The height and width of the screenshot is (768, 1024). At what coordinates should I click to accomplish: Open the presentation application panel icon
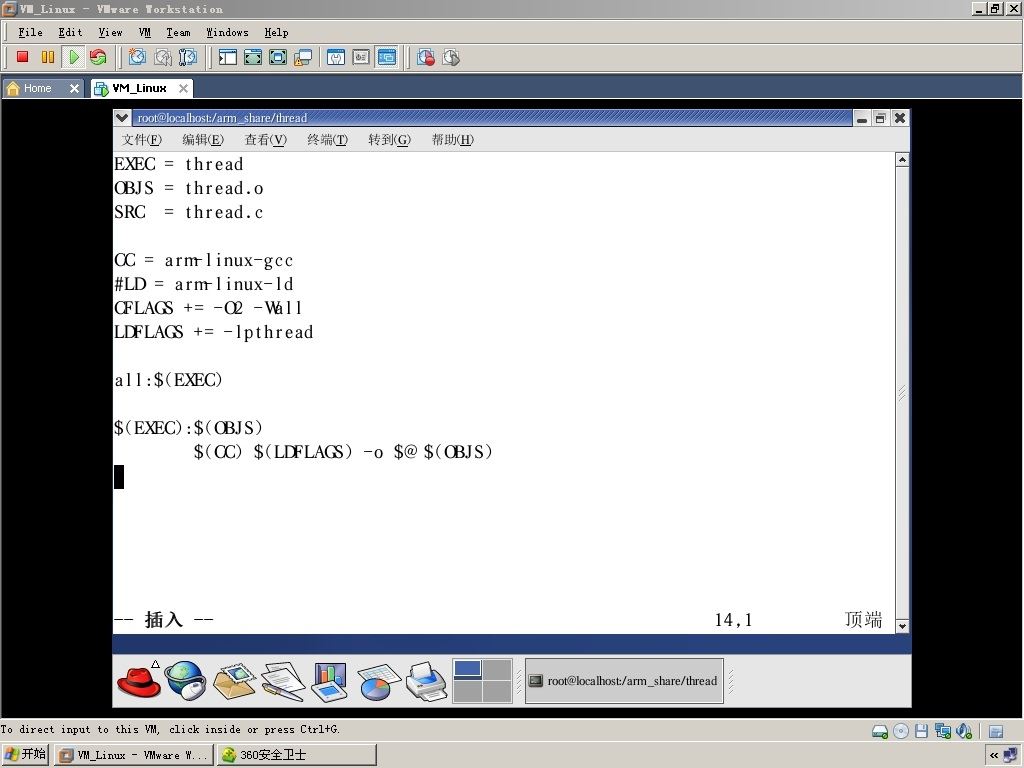[330, 681]
